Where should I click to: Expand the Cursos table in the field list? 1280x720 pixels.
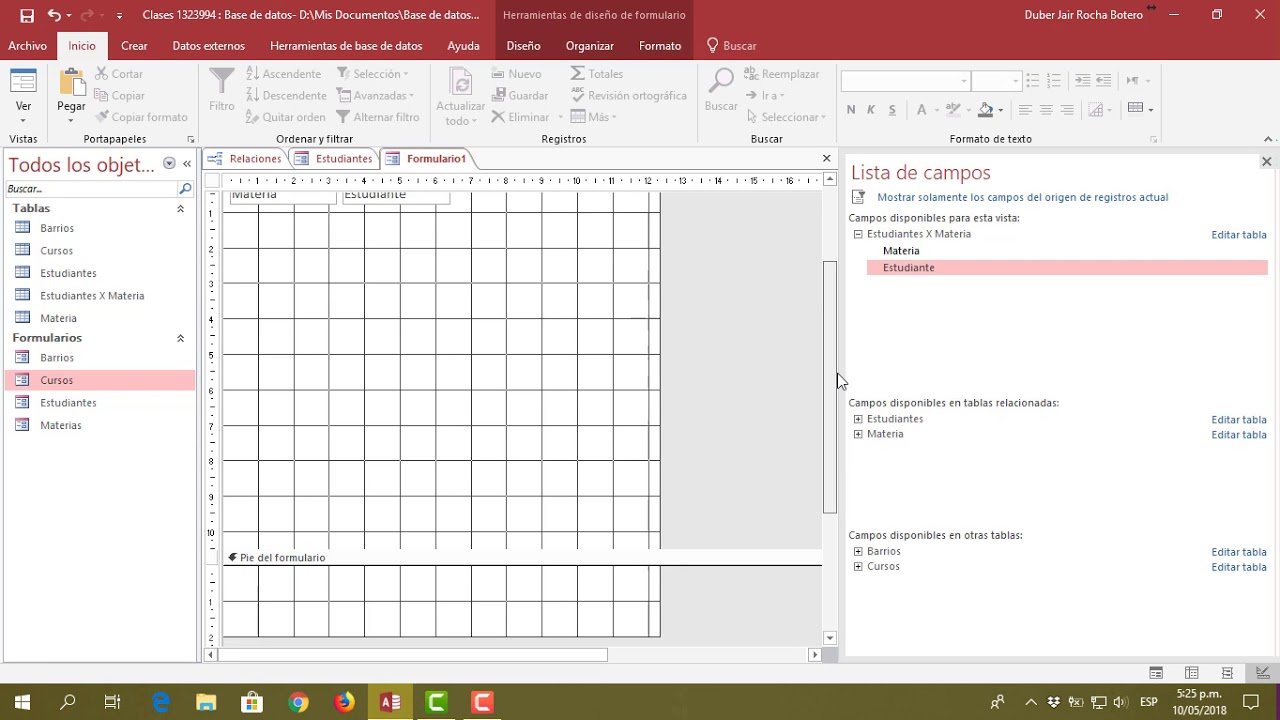(x=858, y=566)
